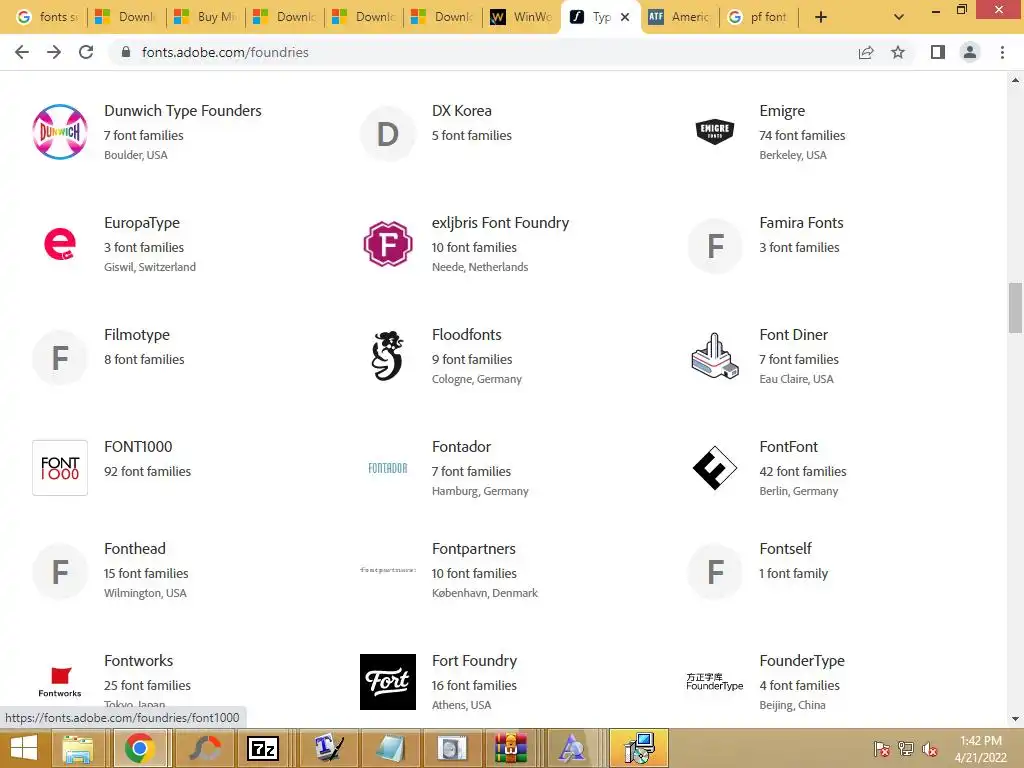
Task: Open the exljbris Font Foundry link
Action: [x=500, y=223]
